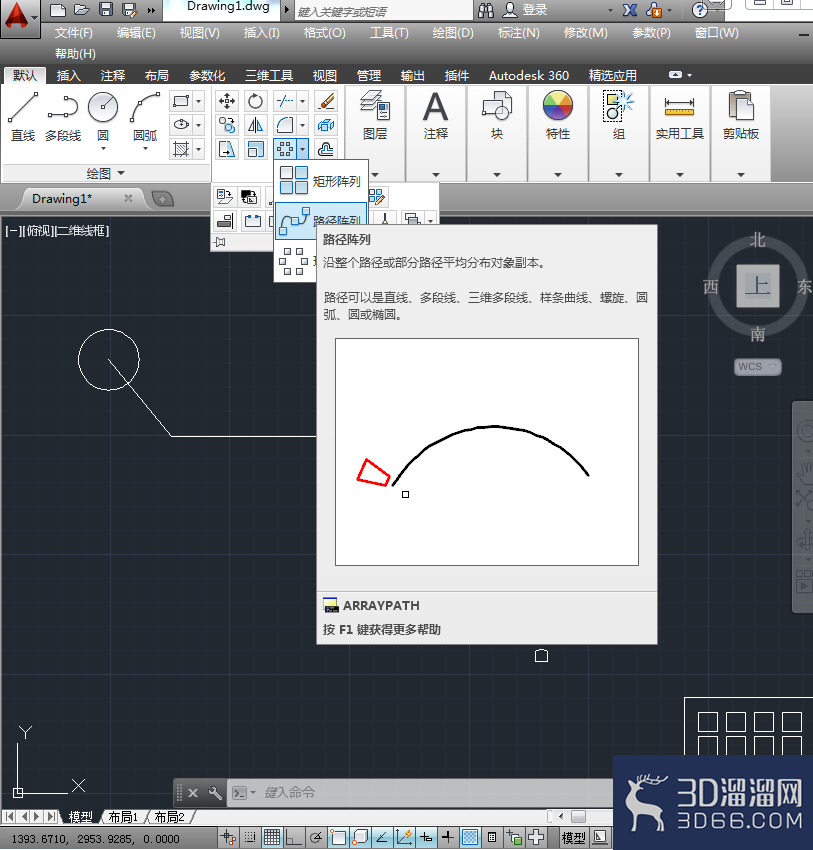Choose Rectangular Array (矩形阵列) option

point(320,181)
